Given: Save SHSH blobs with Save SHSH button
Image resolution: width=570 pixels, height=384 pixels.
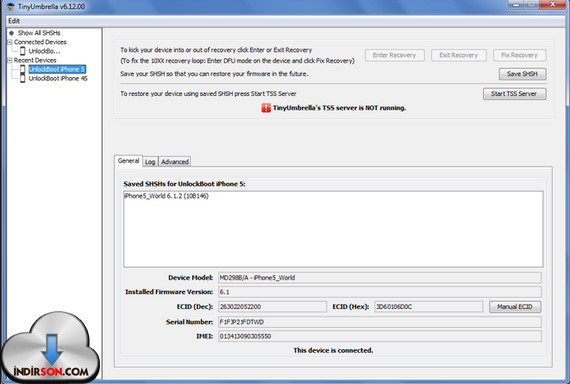Looking at the screenshot, I should (522, 74).
